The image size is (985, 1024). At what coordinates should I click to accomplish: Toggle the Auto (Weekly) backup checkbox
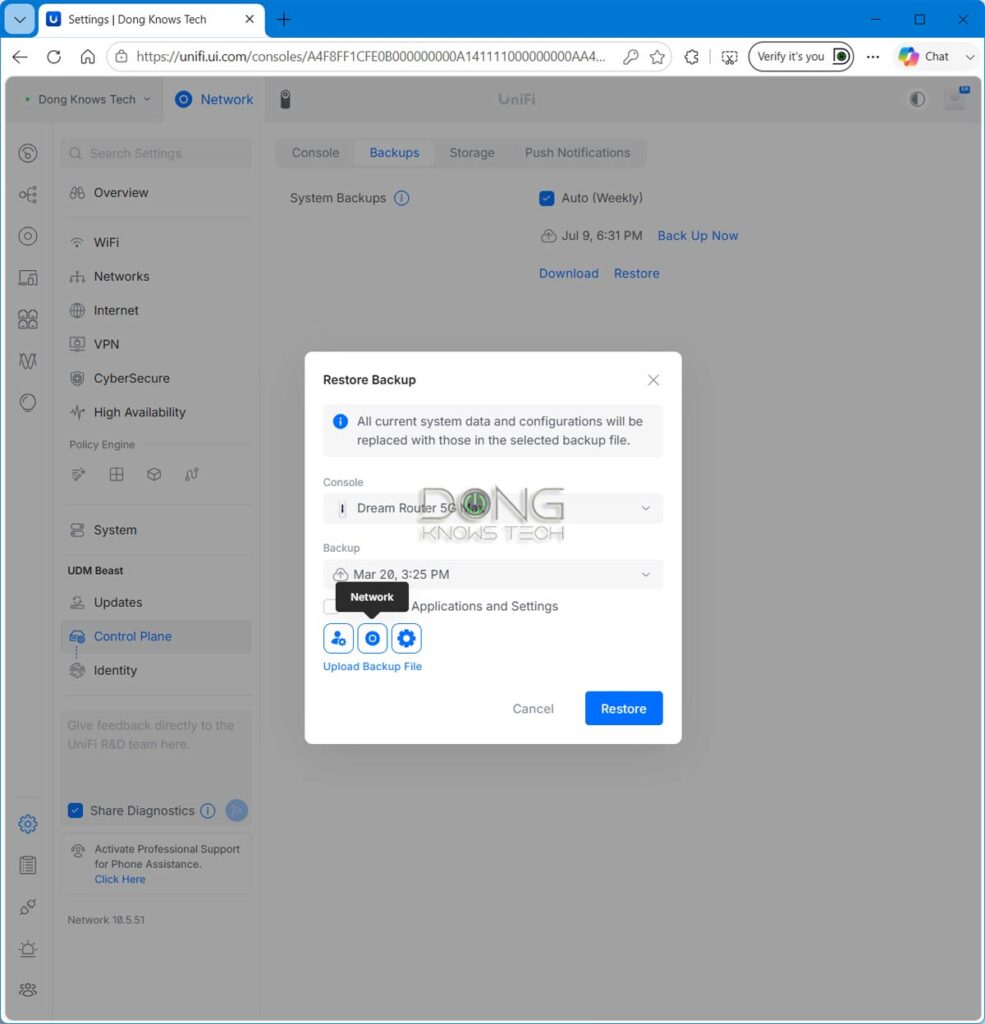click(547, 198)
